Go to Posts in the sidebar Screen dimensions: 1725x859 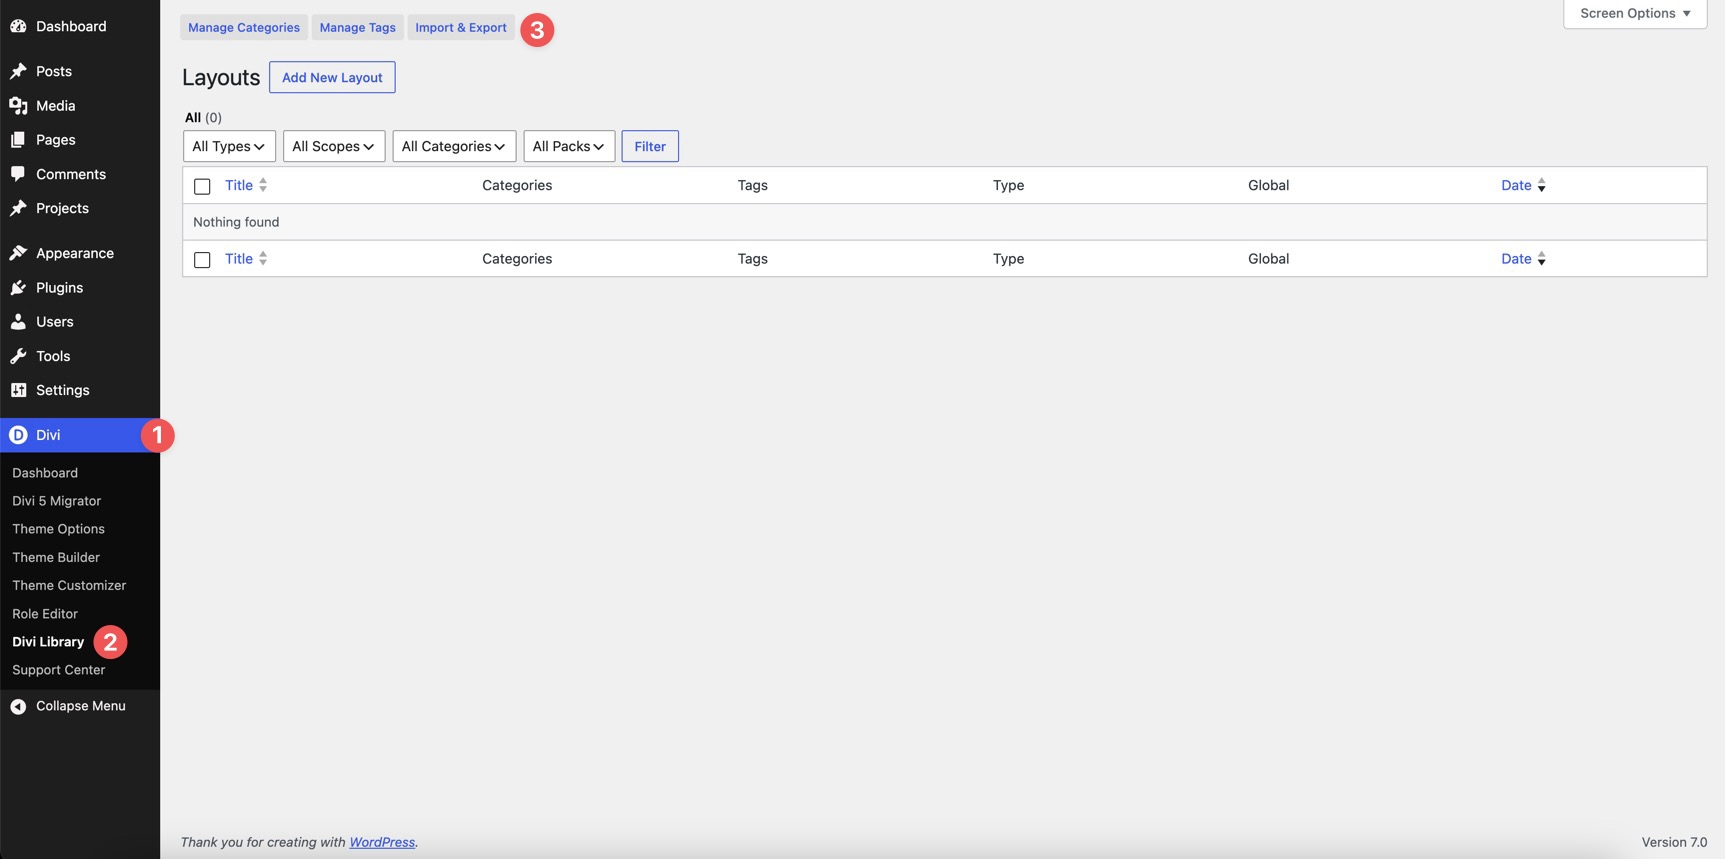[54, 71]
